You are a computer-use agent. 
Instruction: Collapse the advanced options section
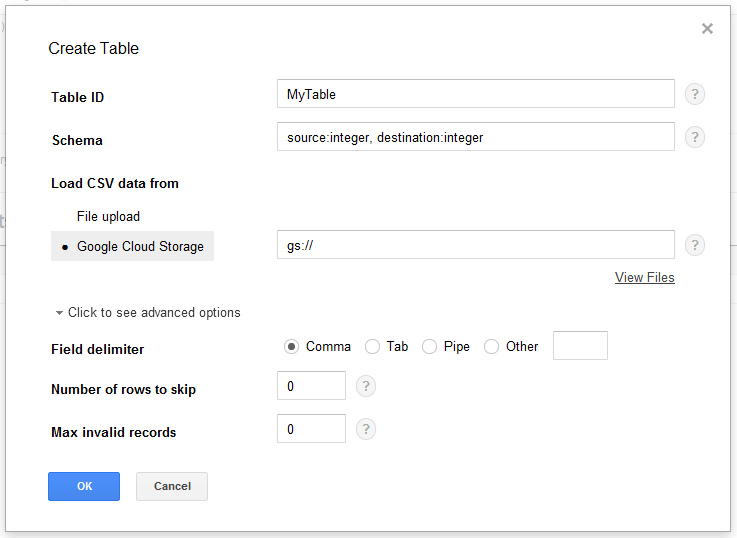(x=148, y=313)
